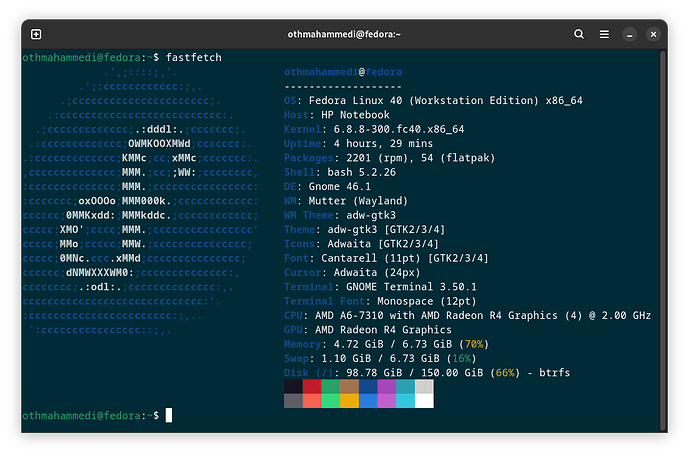Click the OS line Fedora Linux 40
The width and height of the screenshot is (689, 456).
[x=433, y=101]
